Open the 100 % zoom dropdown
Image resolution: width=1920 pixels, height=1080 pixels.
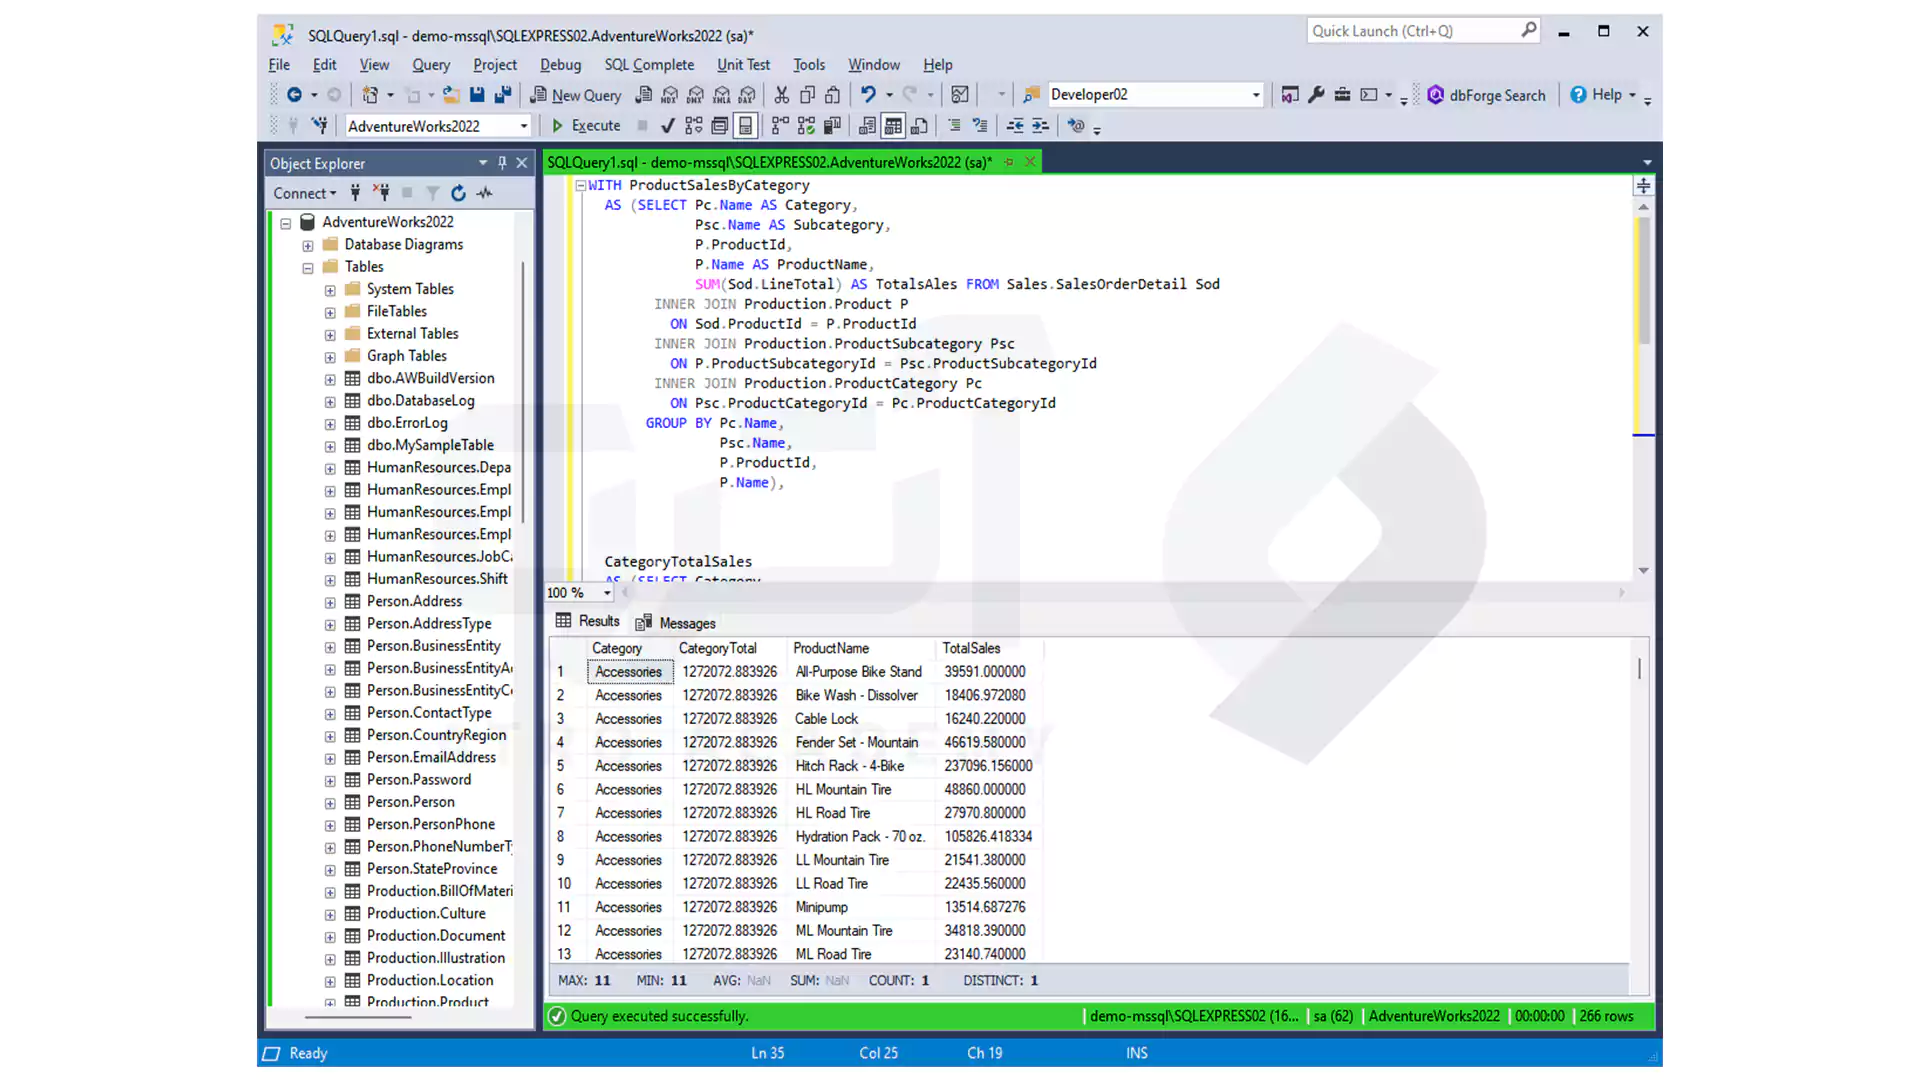(606, 593)
